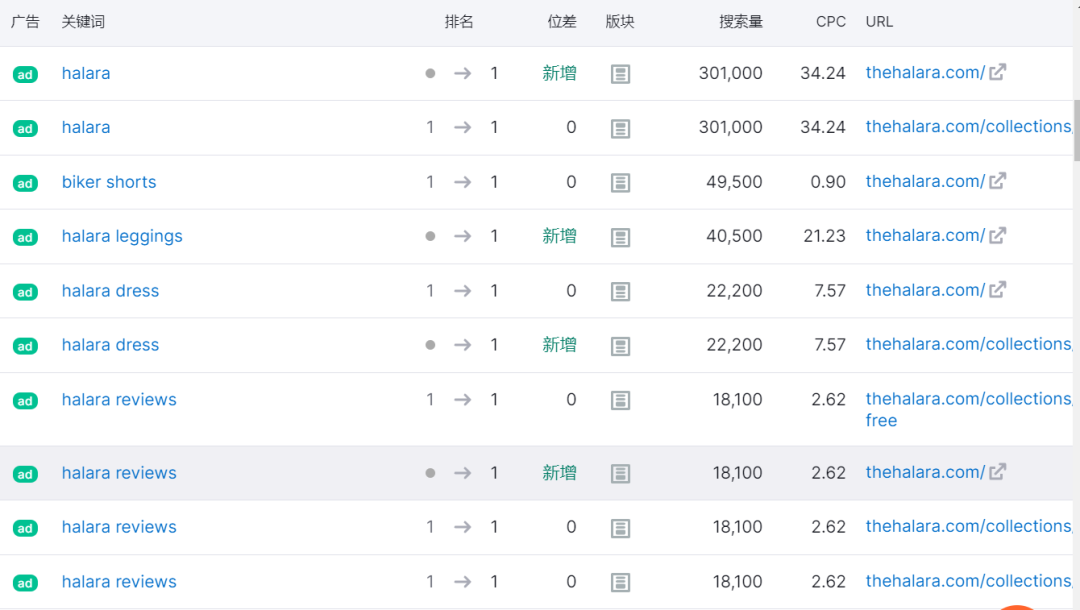The height and width of the screenshot is (610, 1080).
Task: Sort the table by the 搜索量 column header
Action: 740,21
